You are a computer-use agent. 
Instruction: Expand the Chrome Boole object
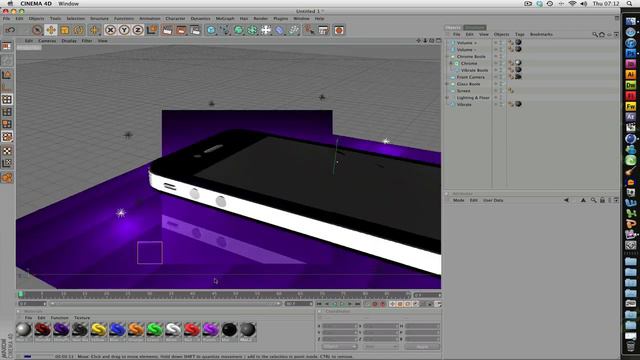[447, 56]
